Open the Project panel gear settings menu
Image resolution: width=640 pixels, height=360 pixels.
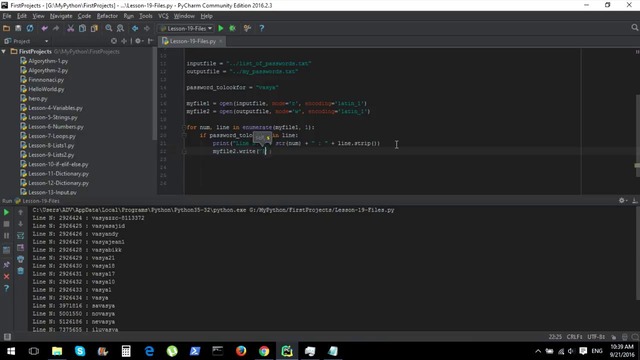139,41
